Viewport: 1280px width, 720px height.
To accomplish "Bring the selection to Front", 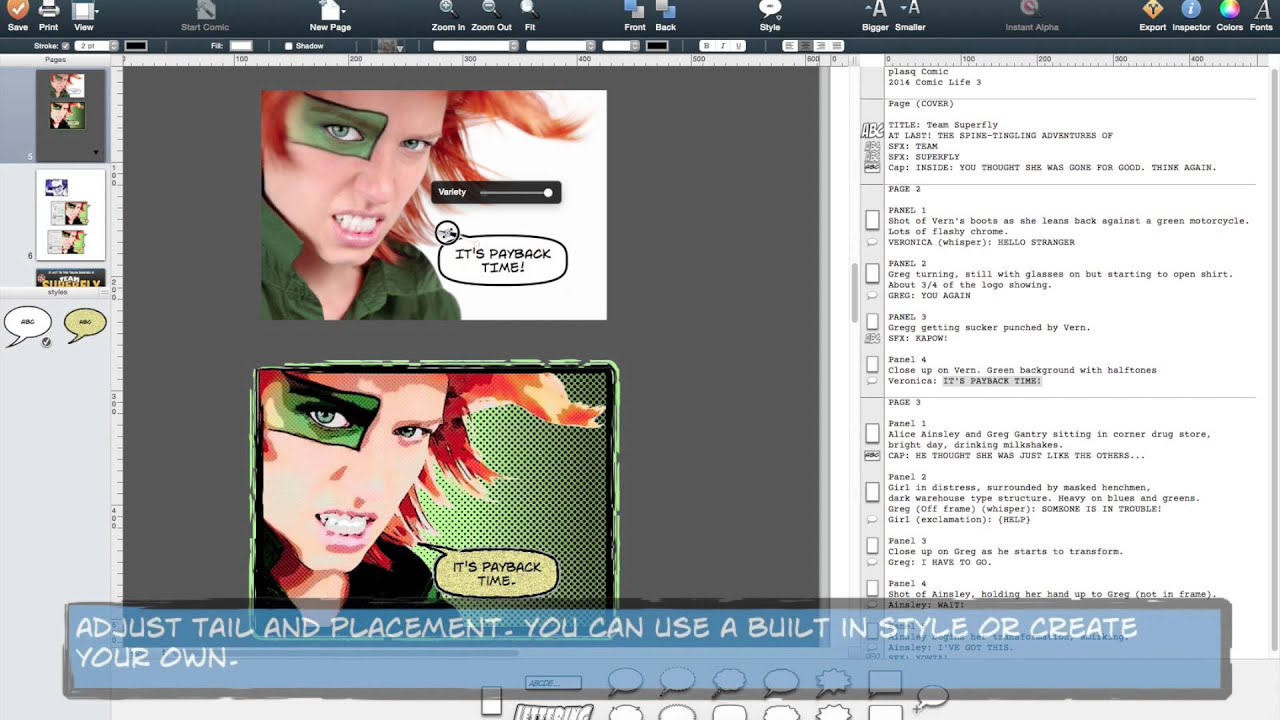I will click(635, 10).
